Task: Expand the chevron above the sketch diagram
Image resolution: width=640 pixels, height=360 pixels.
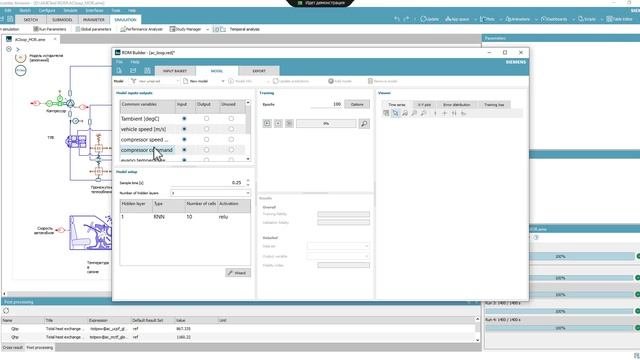Action: 18,49
